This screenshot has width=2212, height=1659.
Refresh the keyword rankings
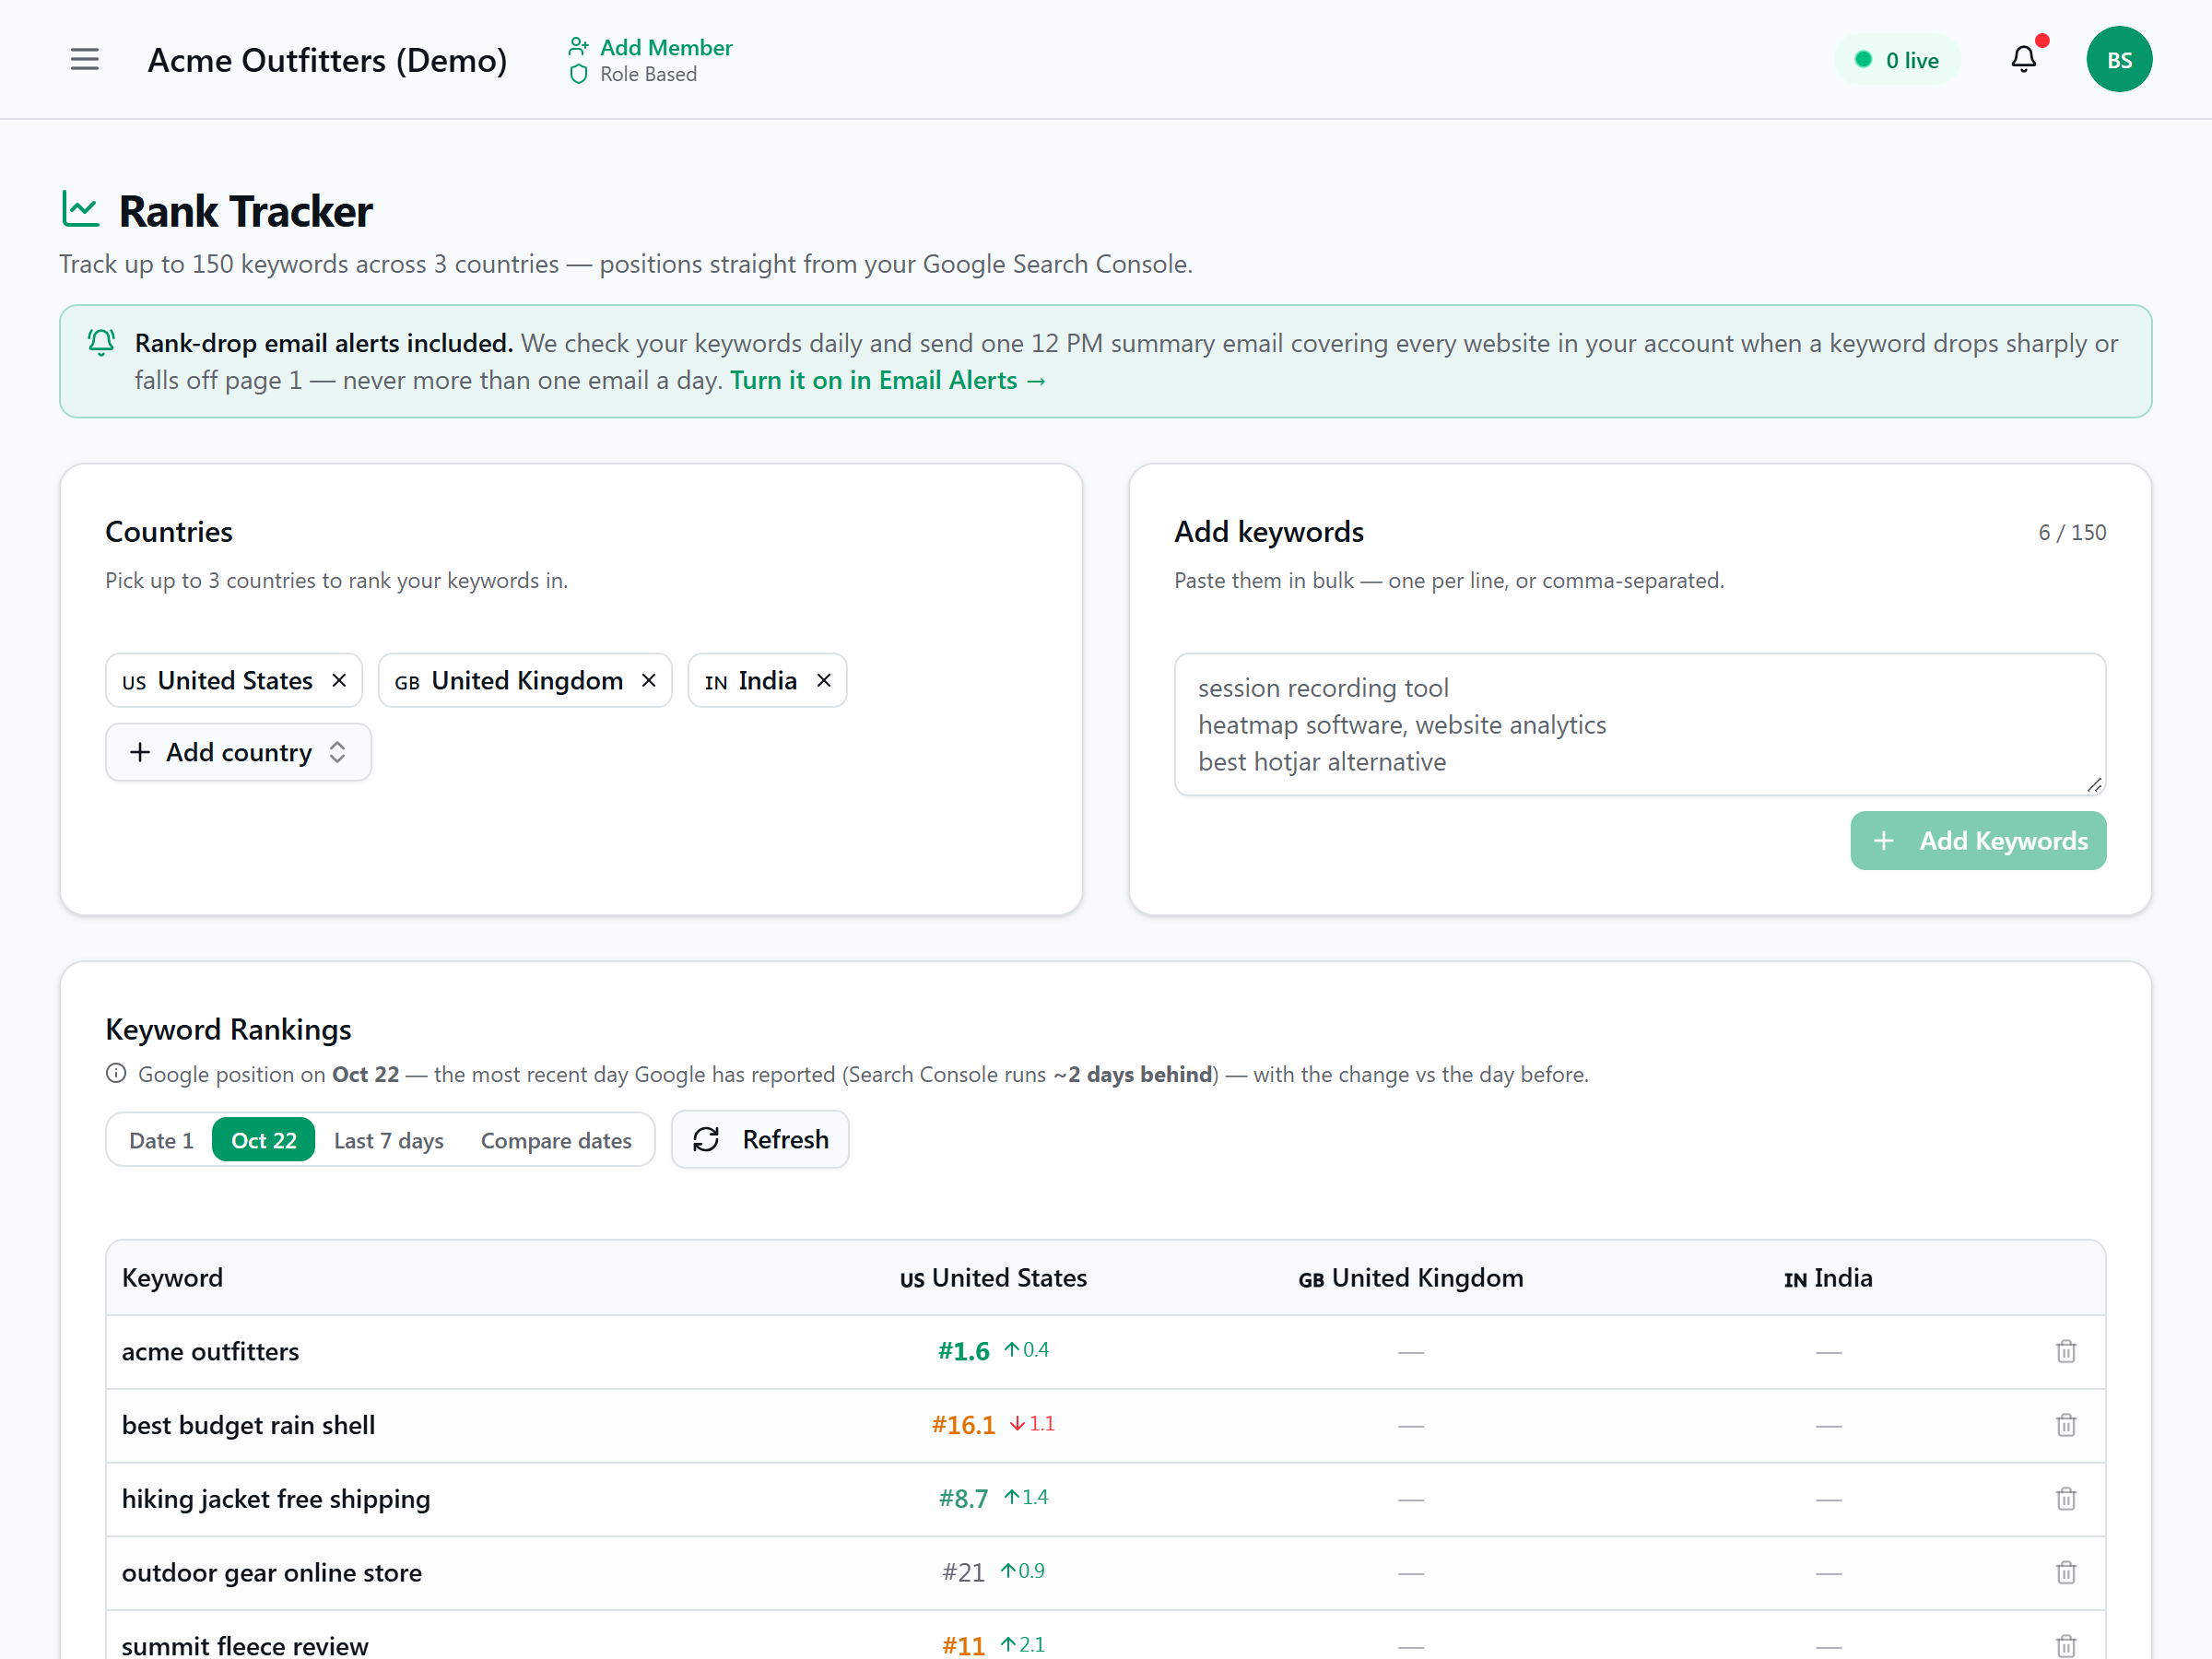click(760, 1139)
